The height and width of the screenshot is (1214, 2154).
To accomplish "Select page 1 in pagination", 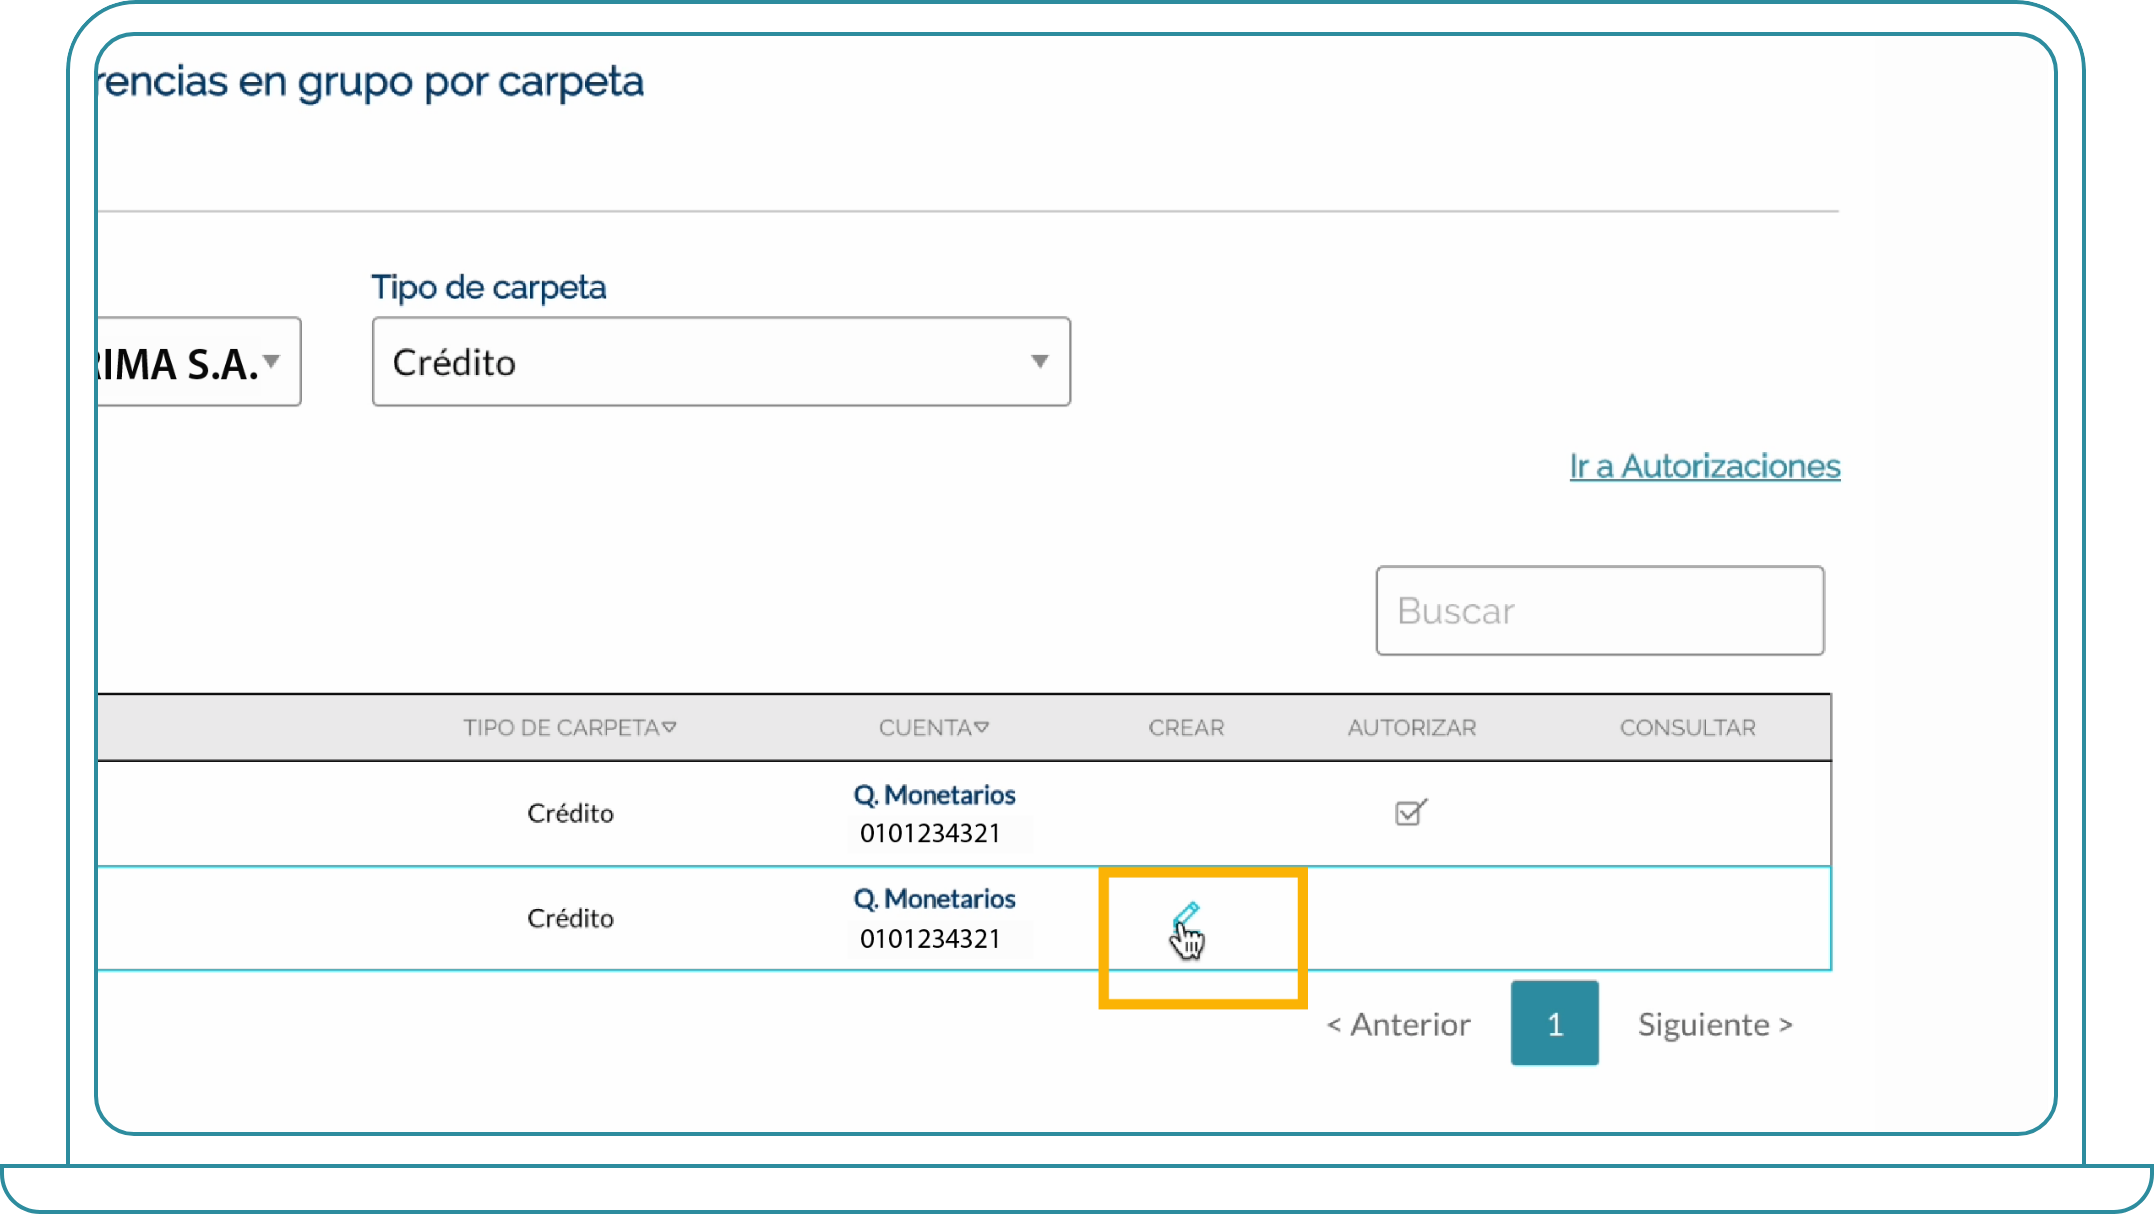I will coord(1555,1023).
